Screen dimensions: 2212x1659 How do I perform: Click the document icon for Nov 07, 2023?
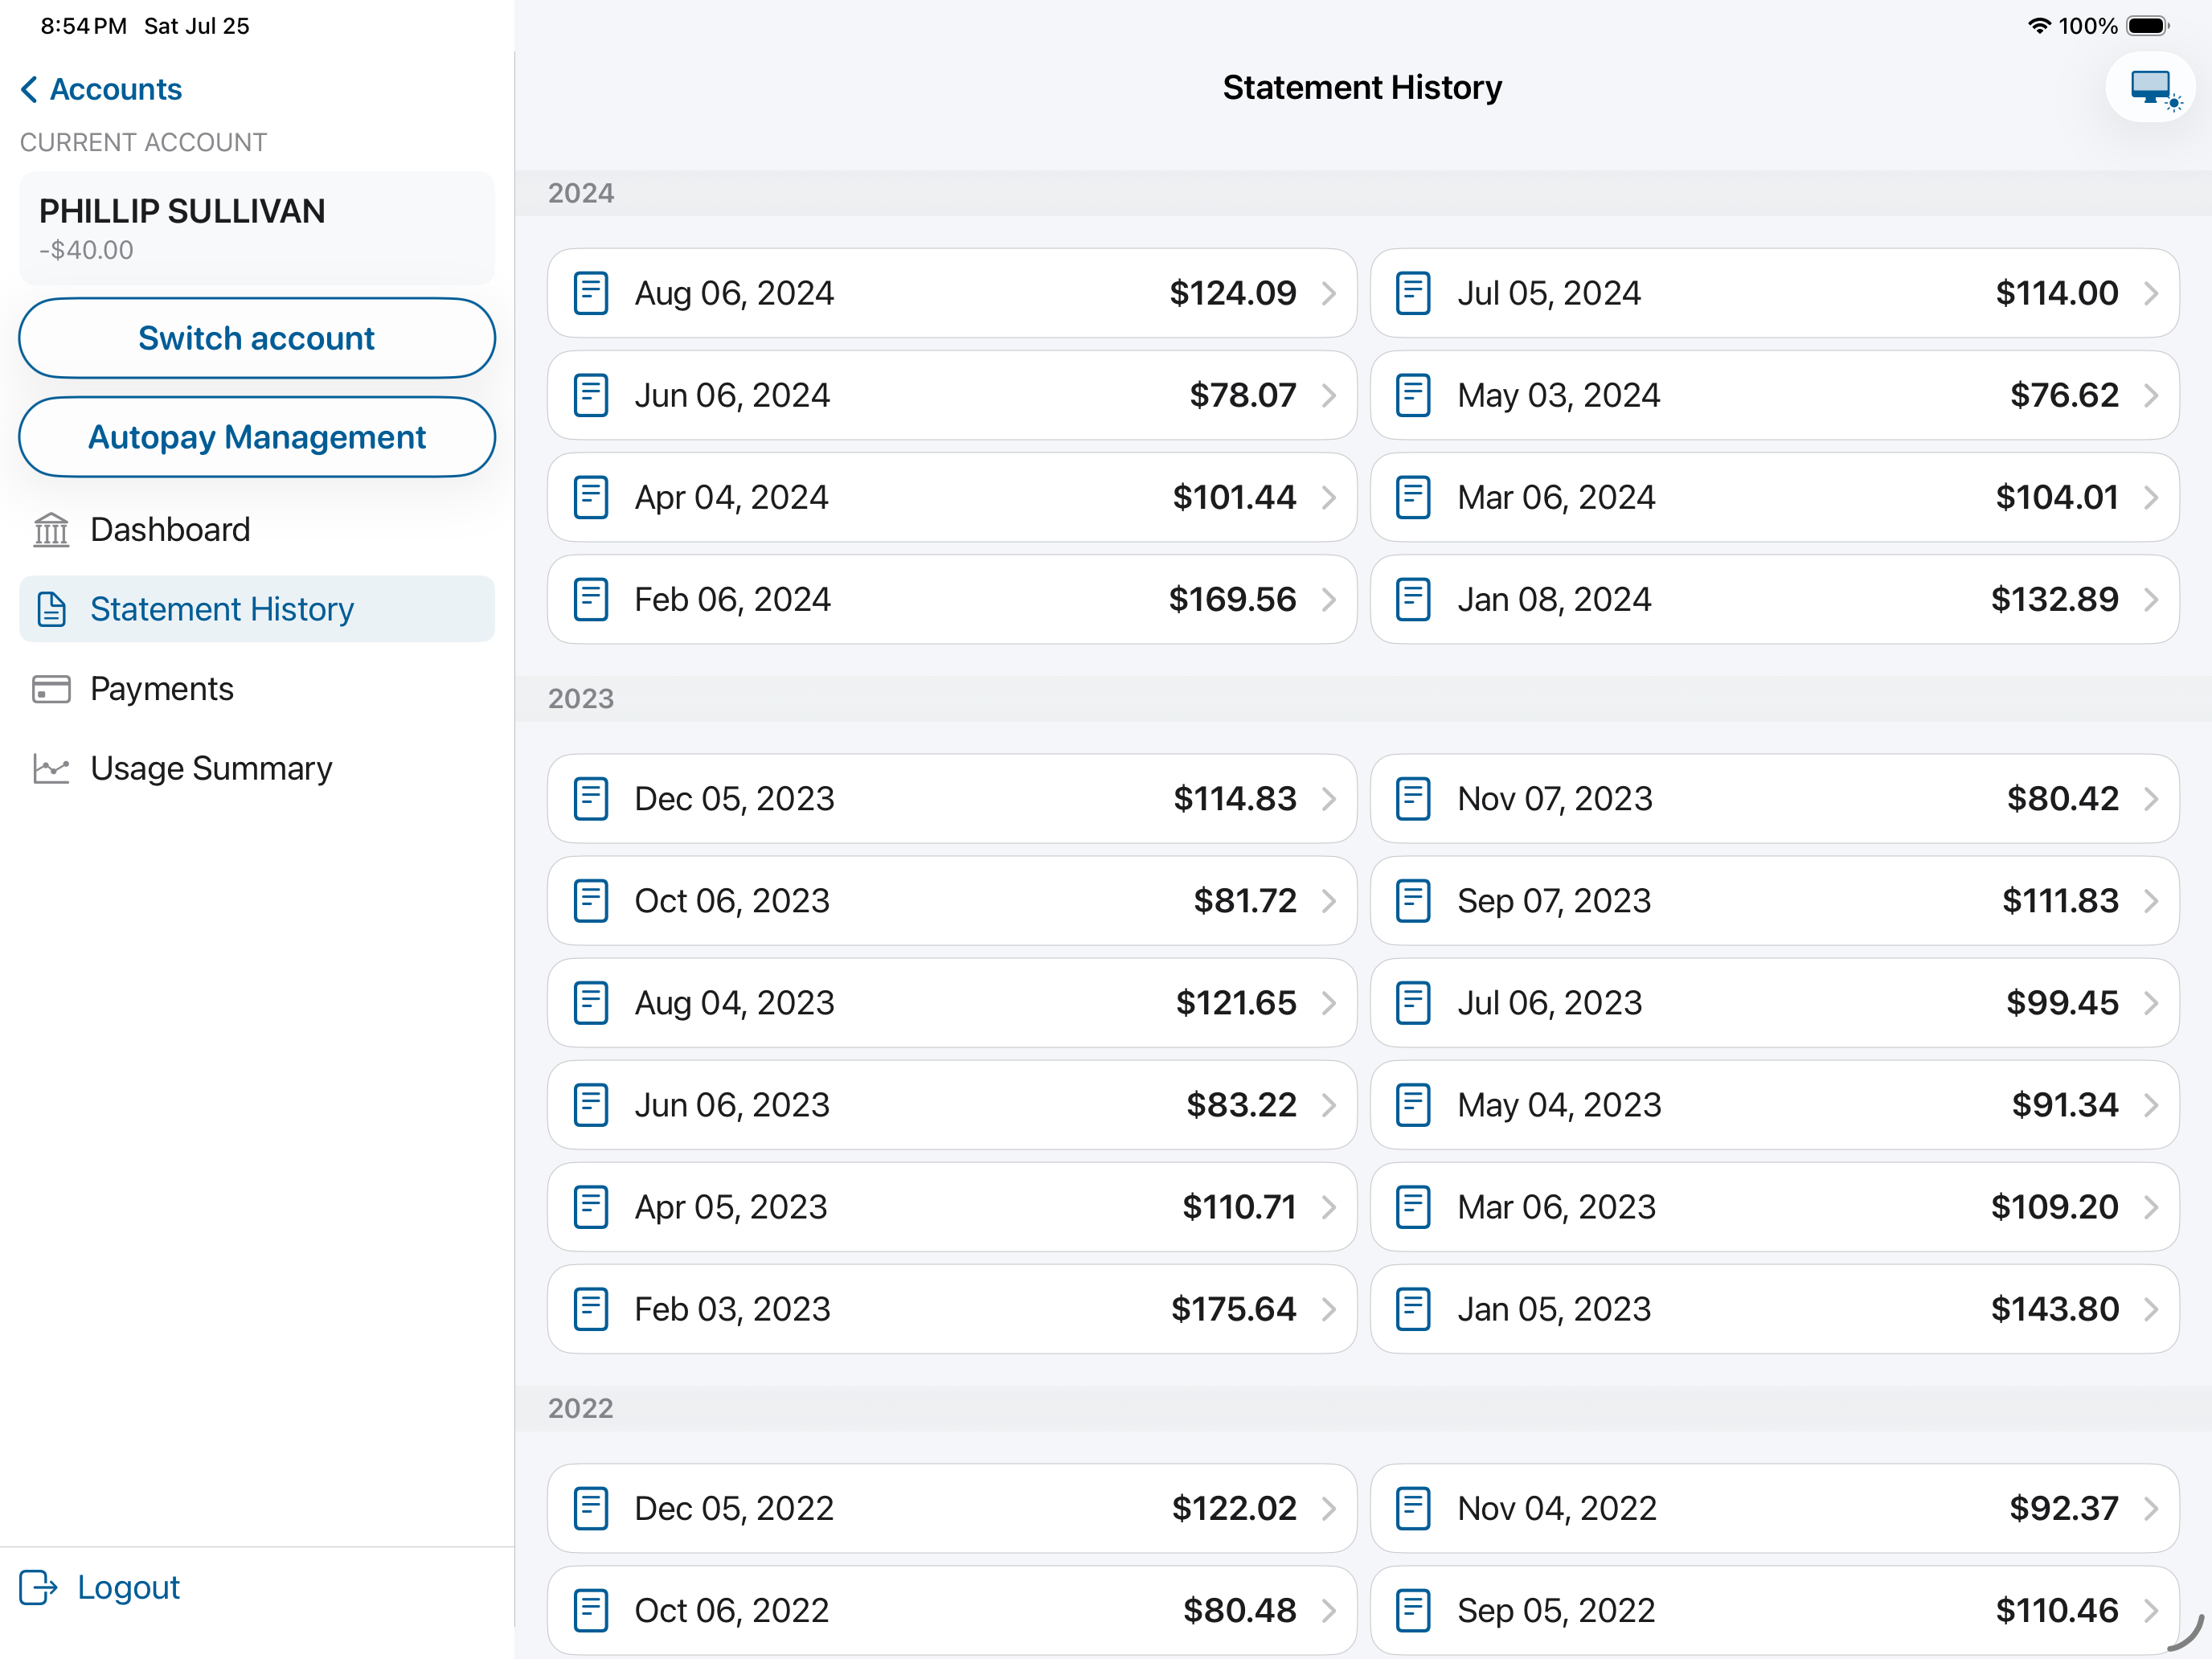pos(1413,799)
